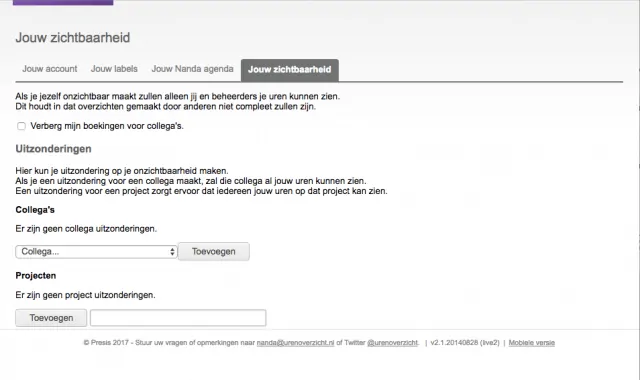This screenshot has width=640, height=380.
Task: Click the Uitzonderingen section heading
Action: [x=53, y=149]
